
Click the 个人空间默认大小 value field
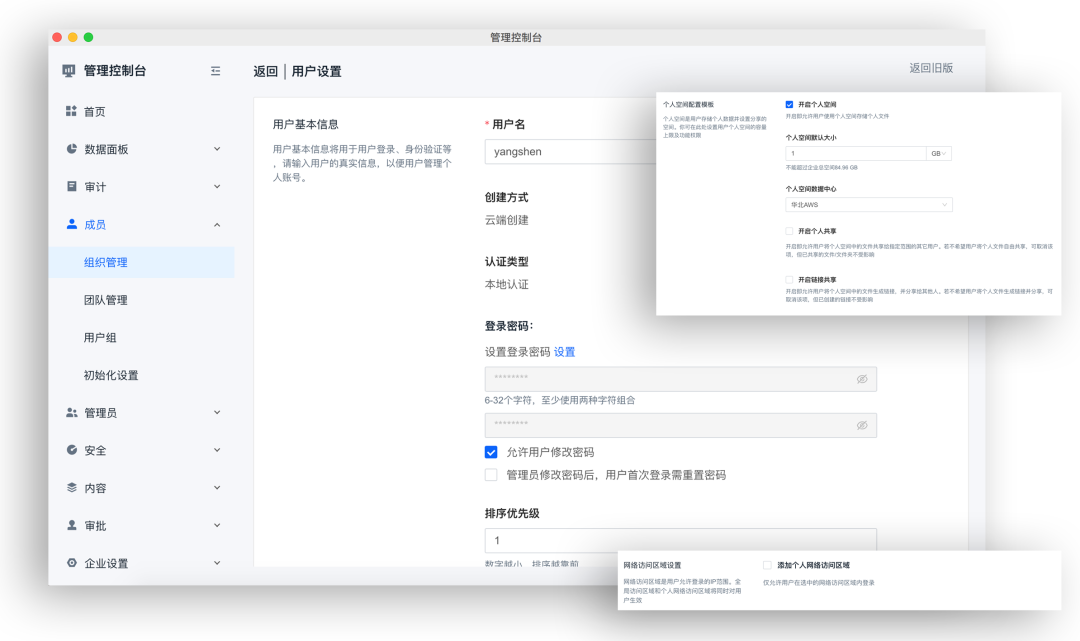[x=856, y=154]
